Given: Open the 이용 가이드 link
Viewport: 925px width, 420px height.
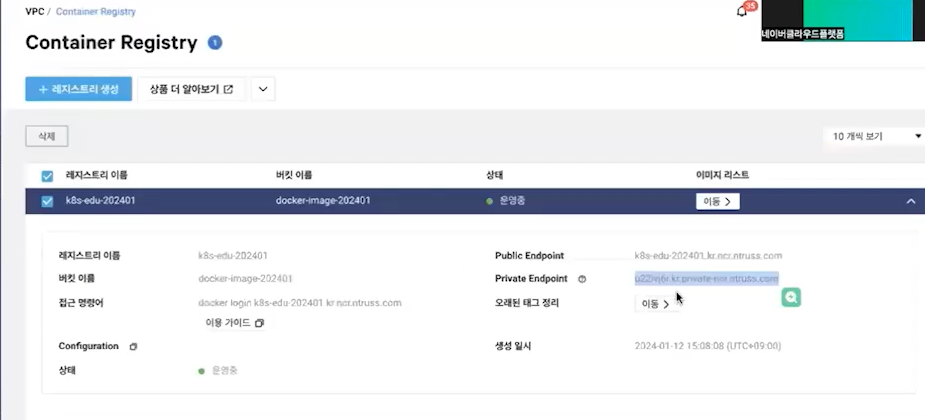Looking at the screenshot, I should 234,323.
